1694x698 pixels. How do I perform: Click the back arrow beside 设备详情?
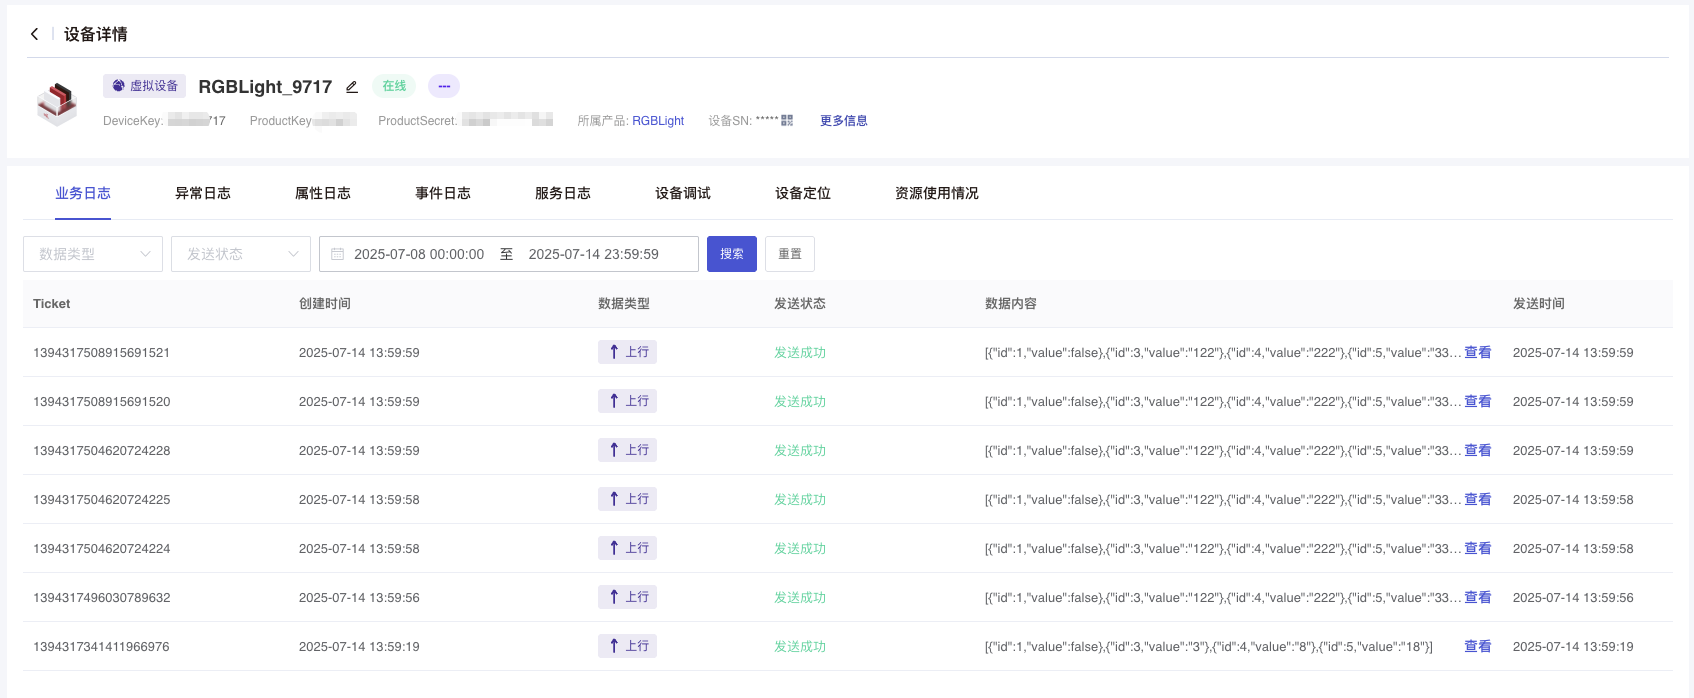[x=35, y=34]
